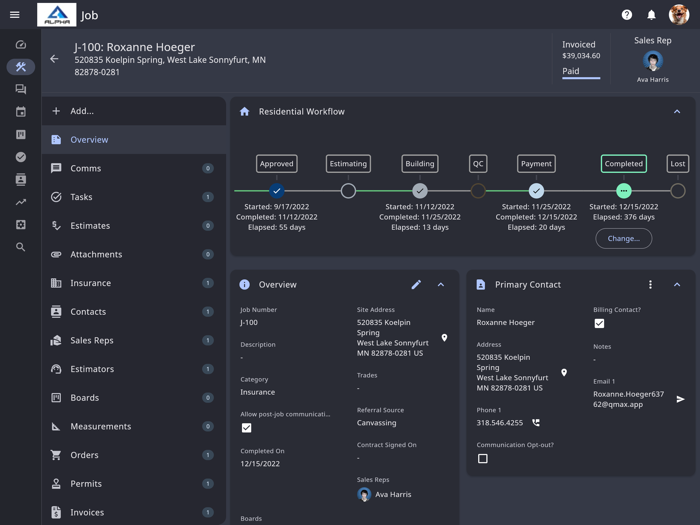Send email using arrow next to Email 1
This screenshot has height=525, width=700.
681,399
